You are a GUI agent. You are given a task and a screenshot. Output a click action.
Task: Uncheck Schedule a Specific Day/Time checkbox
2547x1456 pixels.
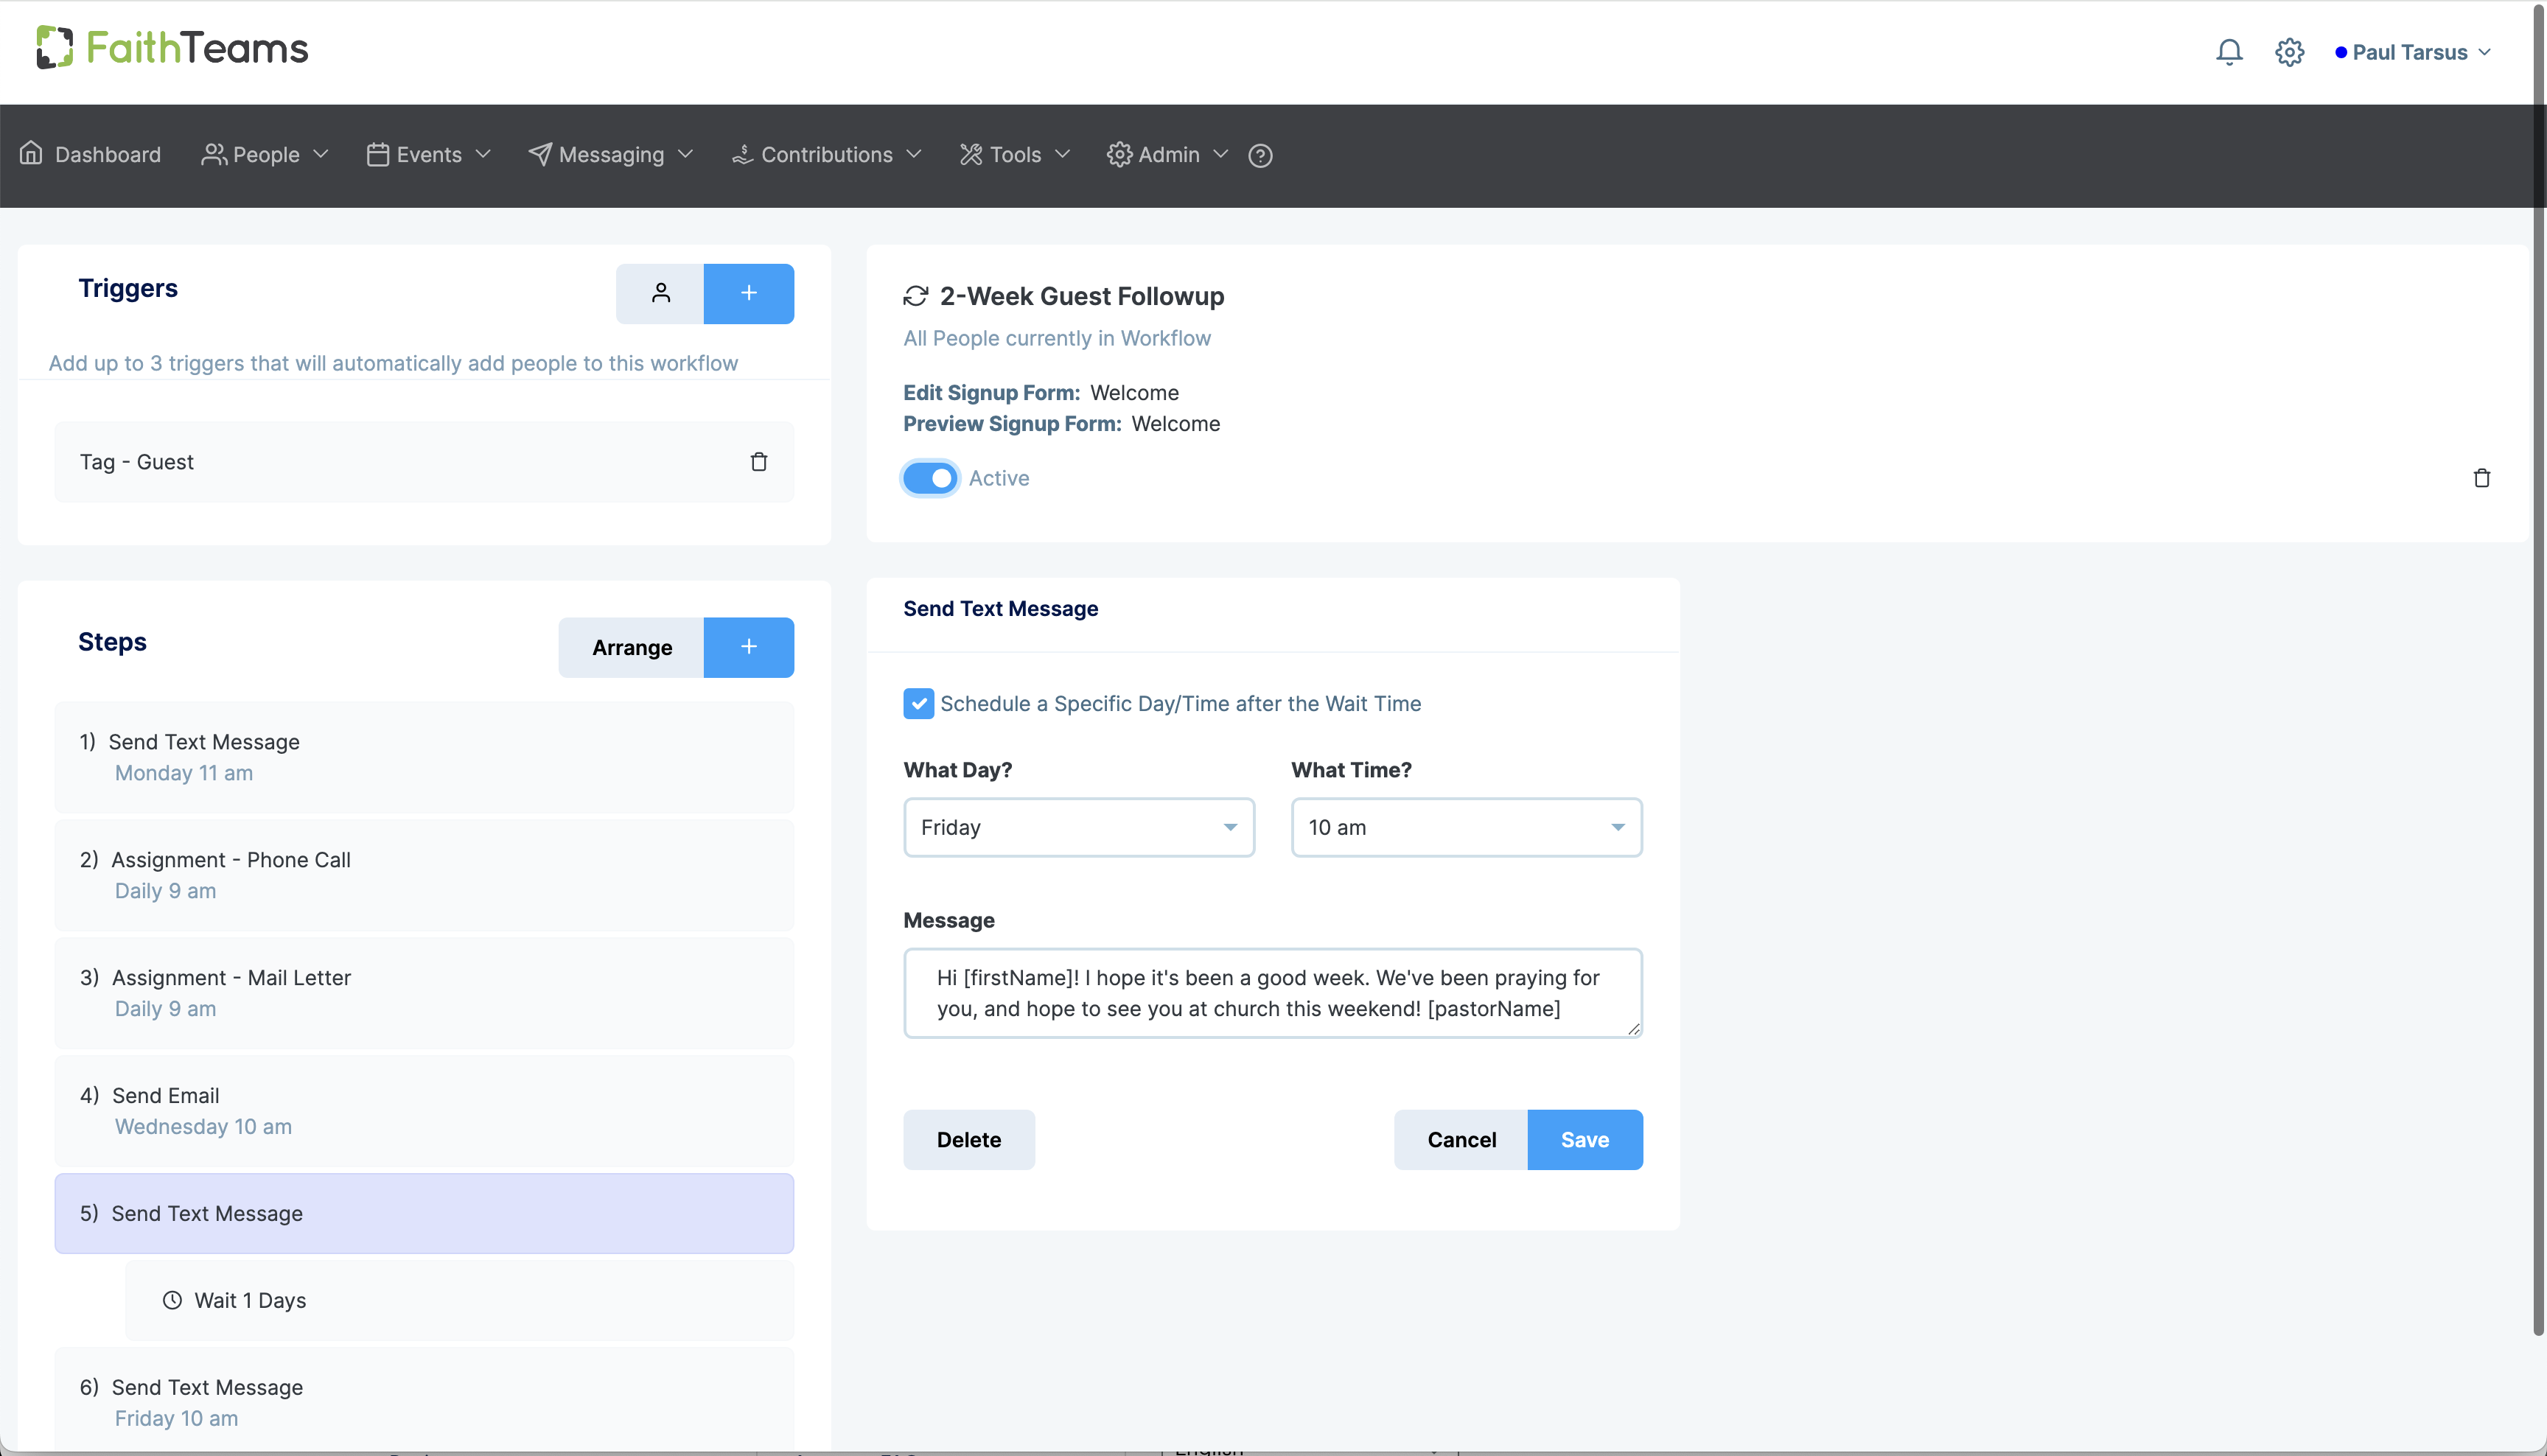(x=918, y=703)
